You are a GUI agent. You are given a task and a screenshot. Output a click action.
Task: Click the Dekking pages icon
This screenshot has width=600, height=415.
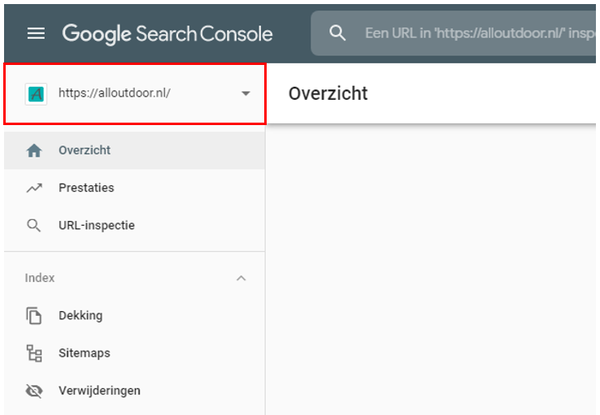tap(34, 316)
